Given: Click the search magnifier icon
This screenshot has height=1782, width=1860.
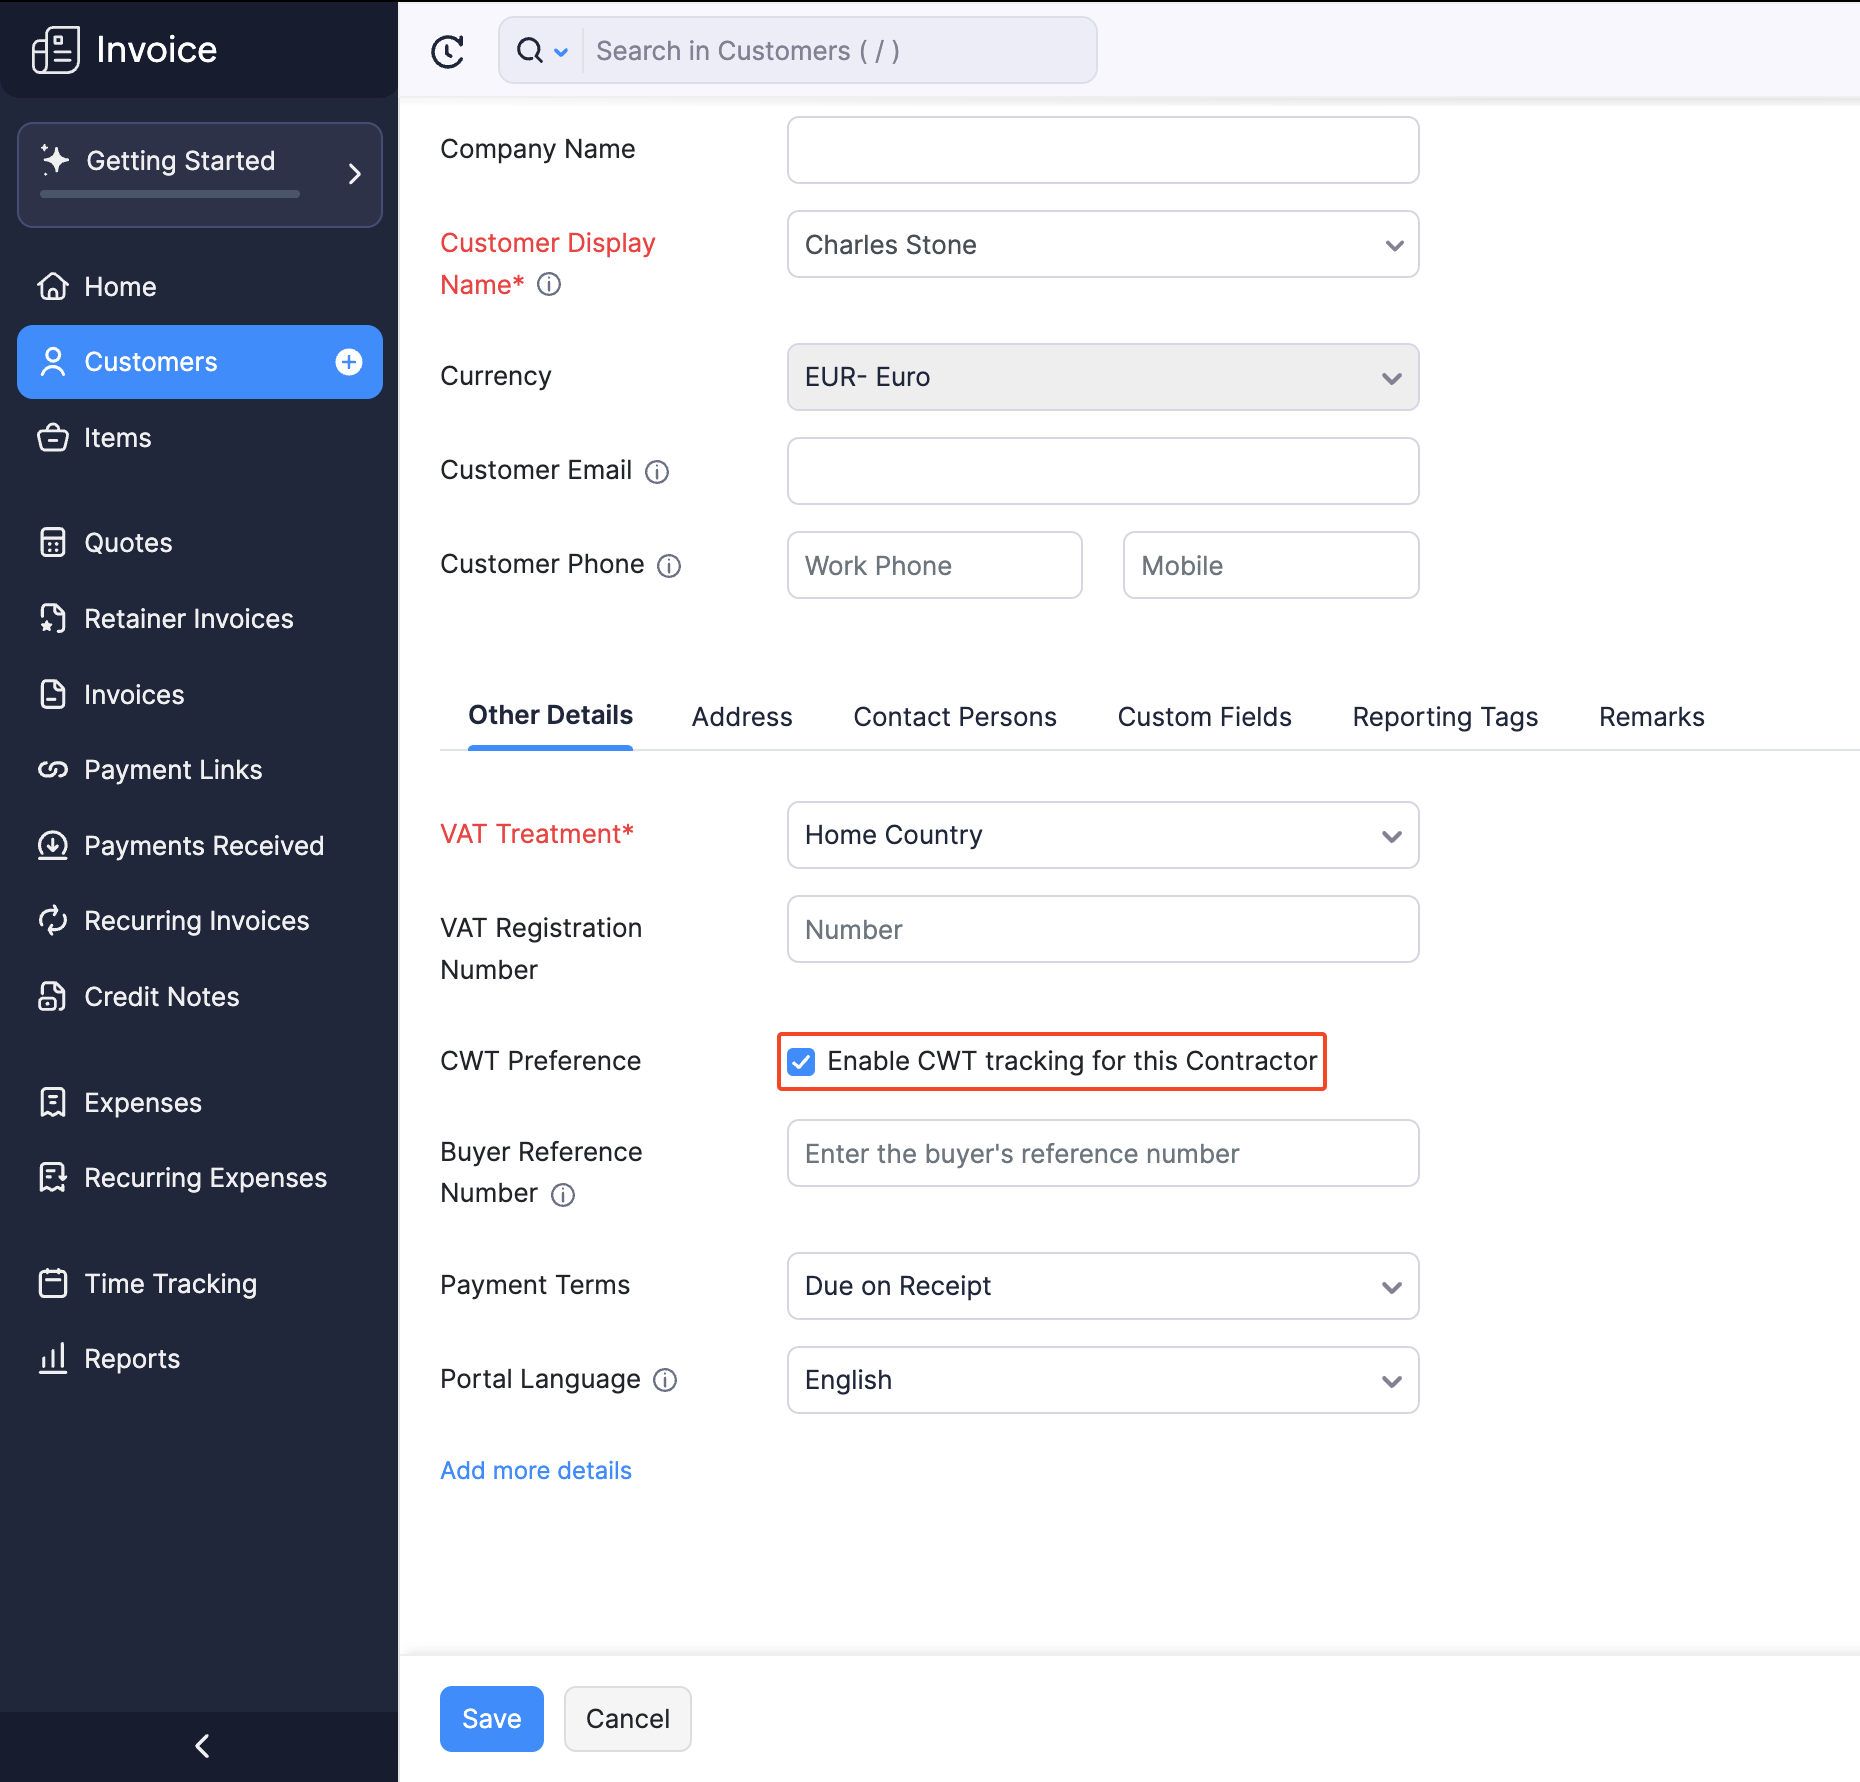Looking at the screenshot, I should 529,50.
